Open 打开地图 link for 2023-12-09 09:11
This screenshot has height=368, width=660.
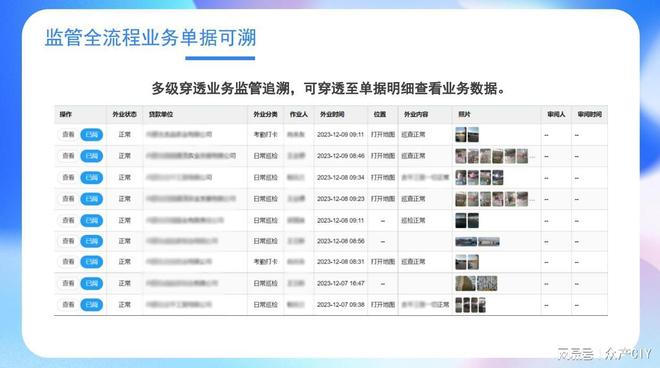(x=383, y=135)
